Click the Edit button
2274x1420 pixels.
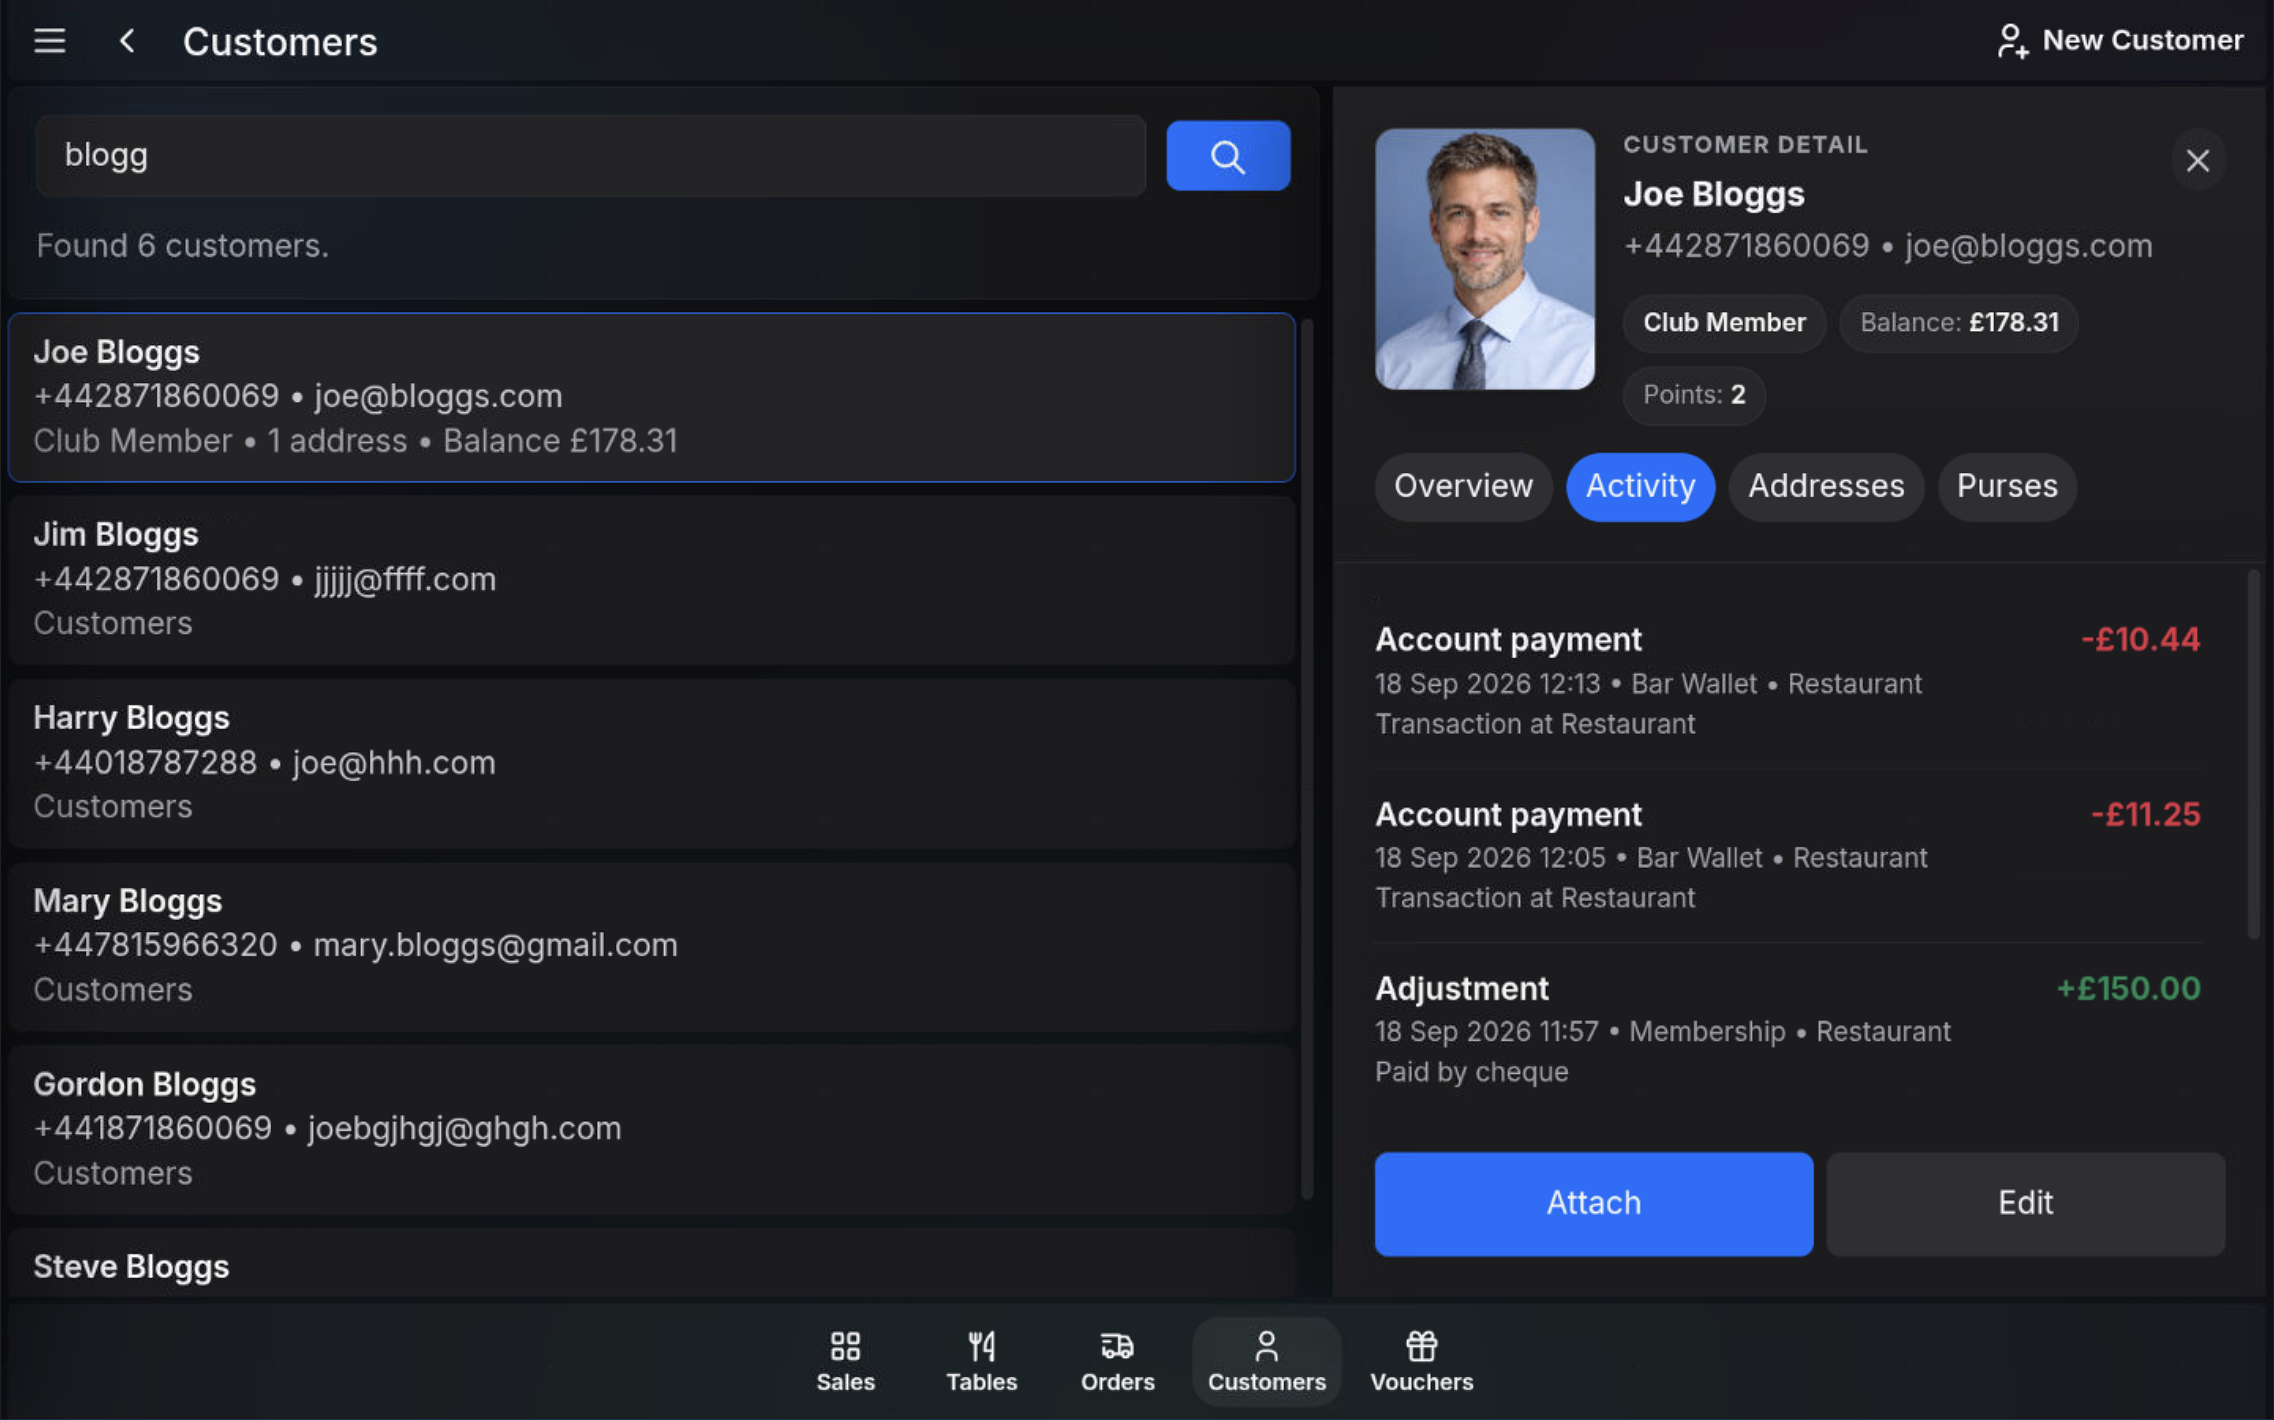pos(2025,1203)
